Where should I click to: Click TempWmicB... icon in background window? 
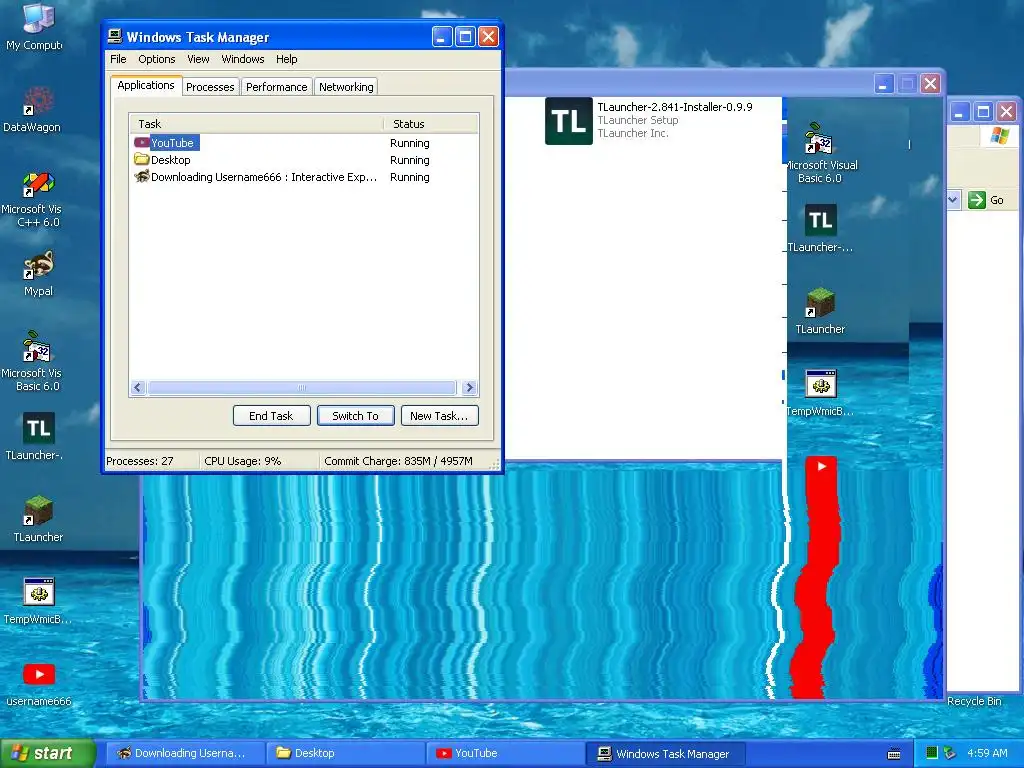821,384
